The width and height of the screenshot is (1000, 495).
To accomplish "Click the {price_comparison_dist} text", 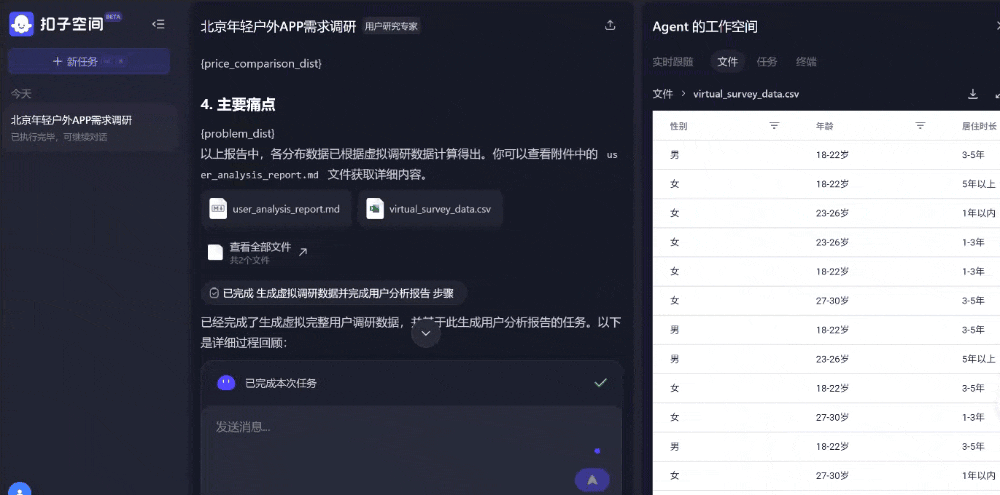I will coord(261,64).
